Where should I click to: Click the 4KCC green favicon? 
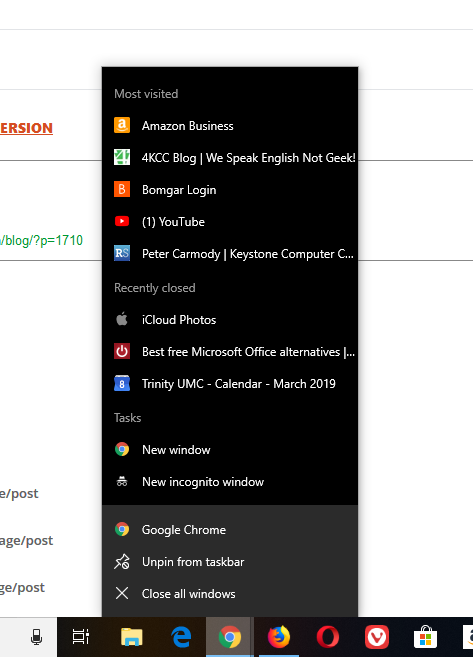coord(122,157)
